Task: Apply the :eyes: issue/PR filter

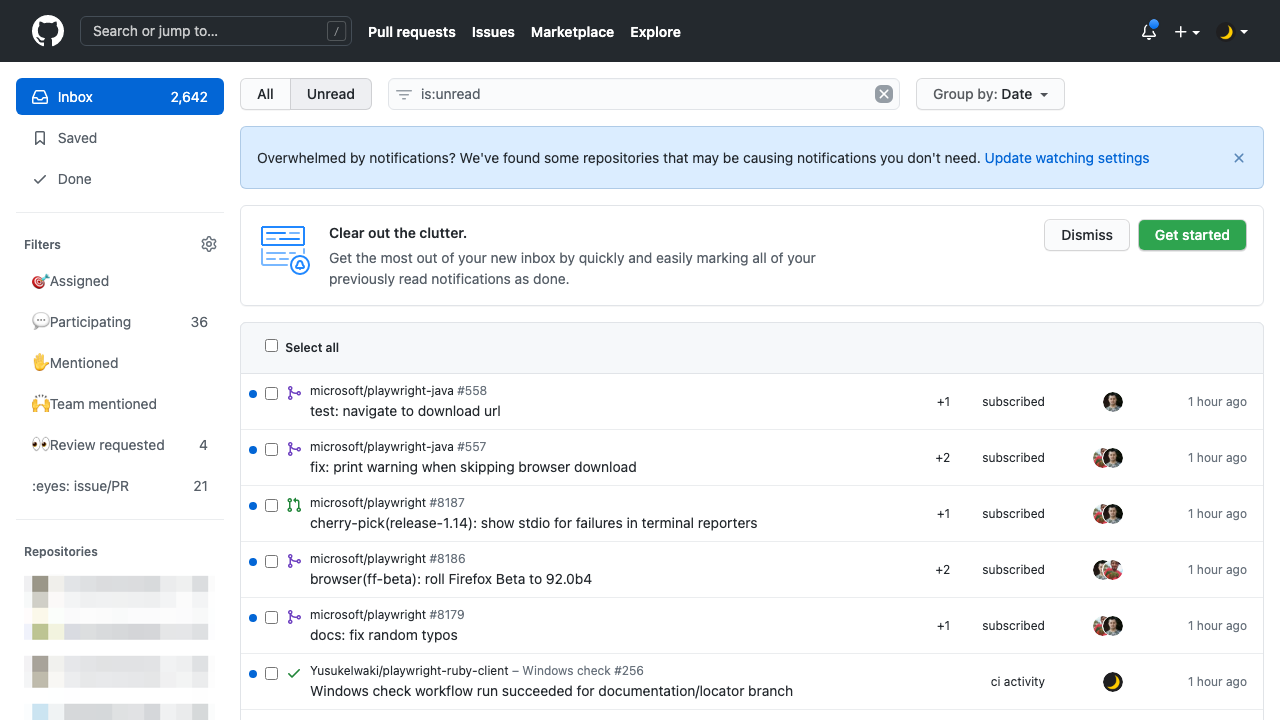Action: point(120,486)
